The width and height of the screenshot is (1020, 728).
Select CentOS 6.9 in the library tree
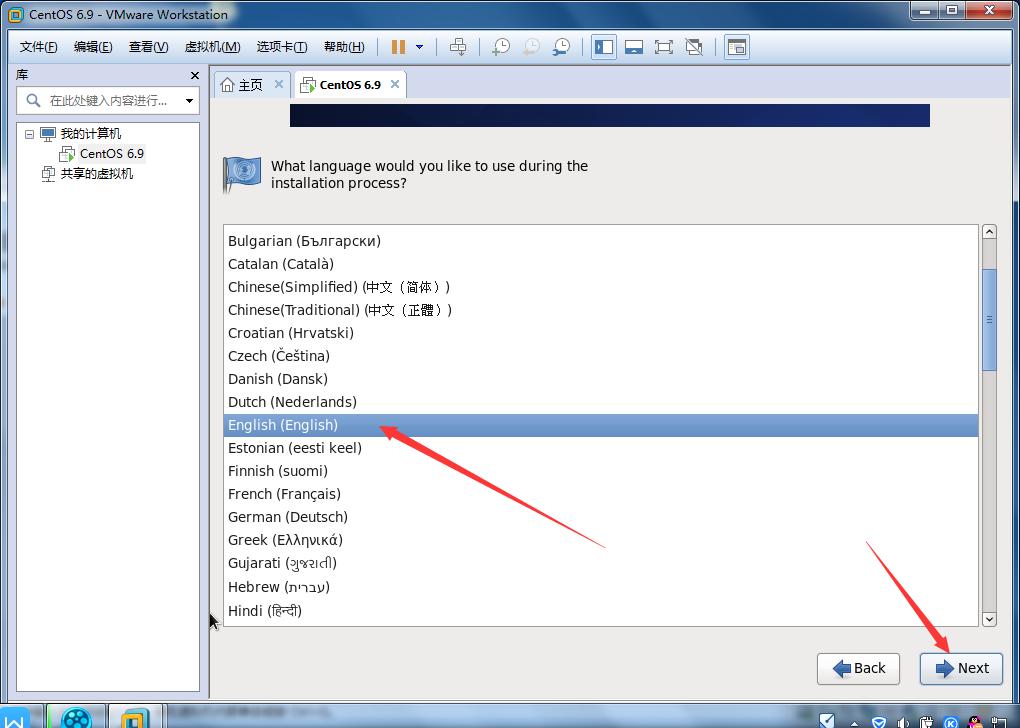pyautogui.click(x=112, y=154)
